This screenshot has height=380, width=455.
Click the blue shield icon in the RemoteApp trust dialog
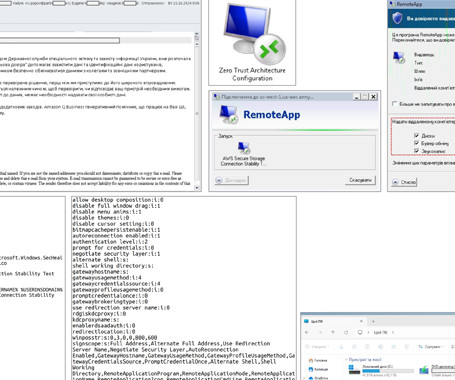tap(397, 18)
